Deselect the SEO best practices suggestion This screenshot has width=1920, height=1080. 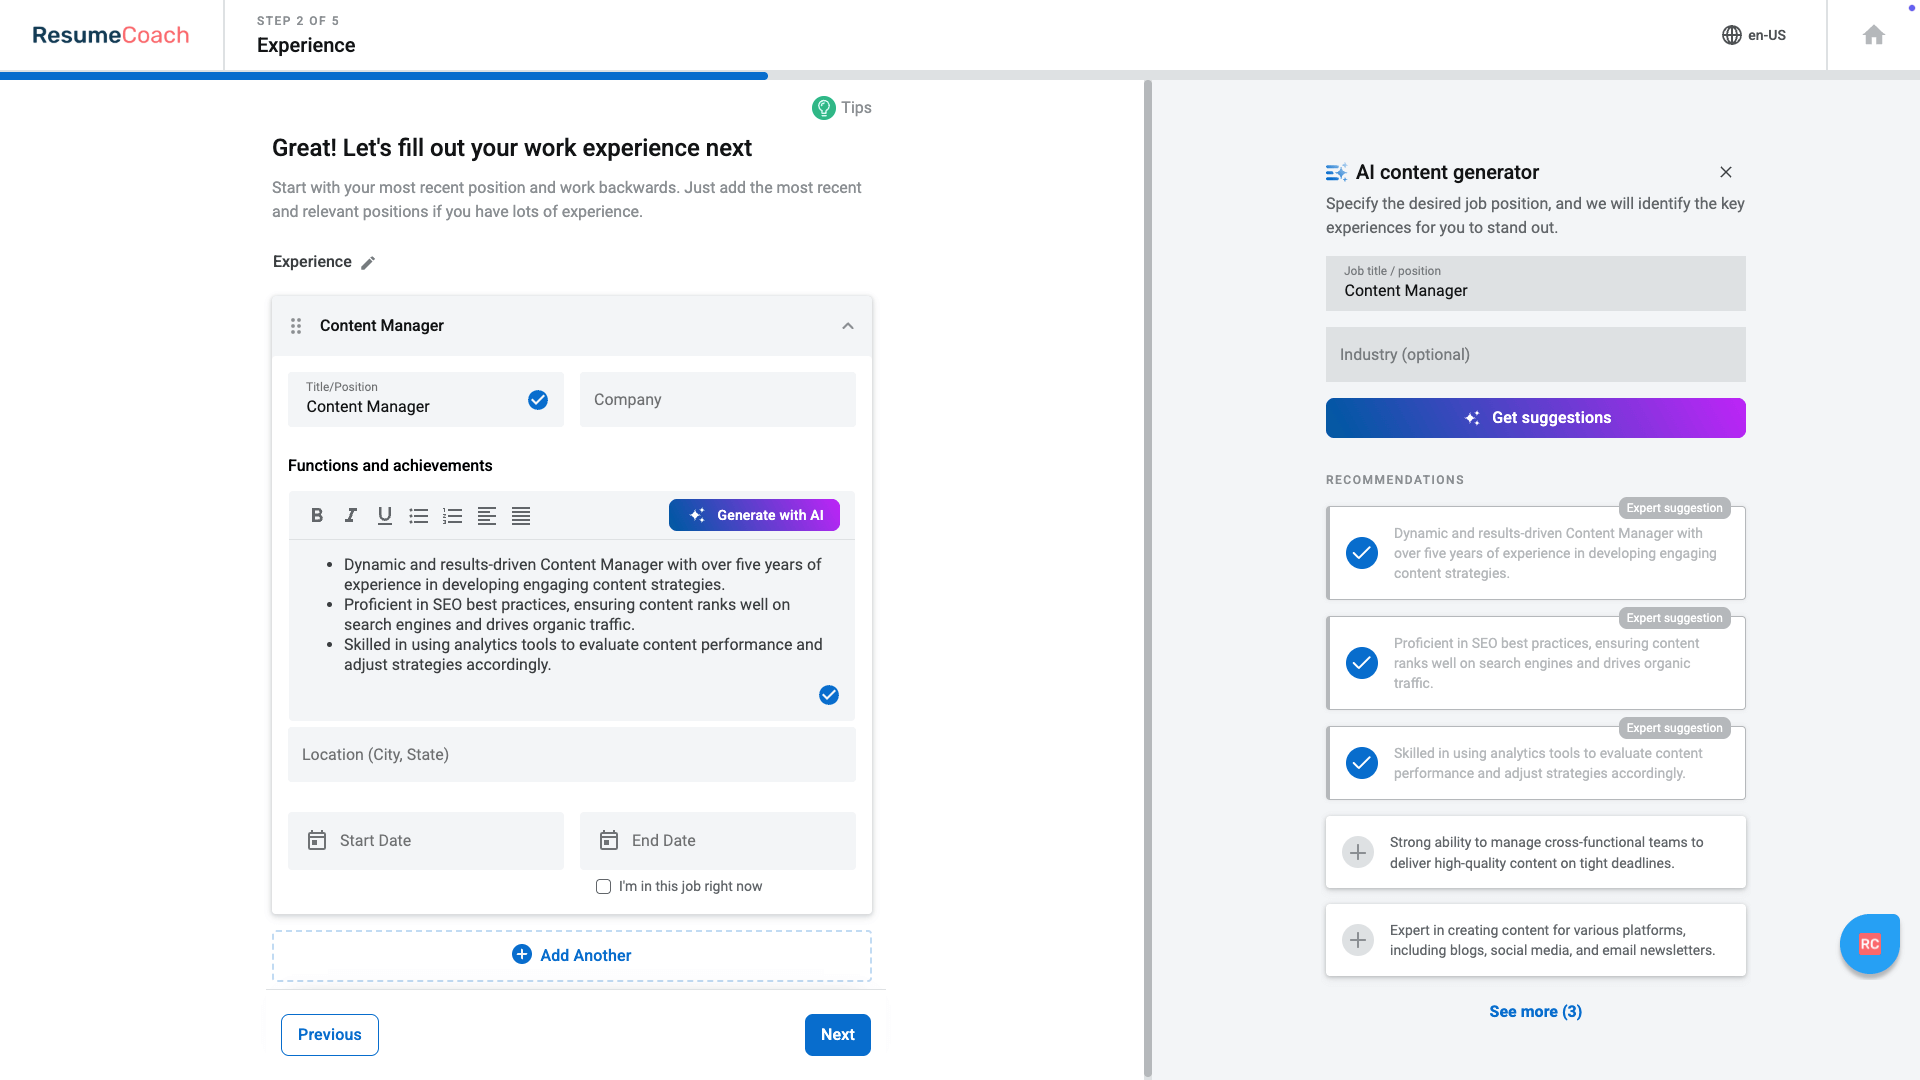tap(1361, 662)
